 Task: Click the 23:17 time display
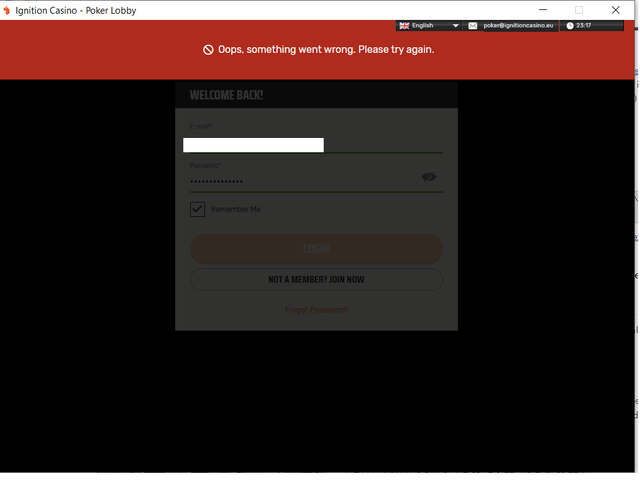[584, 25]
